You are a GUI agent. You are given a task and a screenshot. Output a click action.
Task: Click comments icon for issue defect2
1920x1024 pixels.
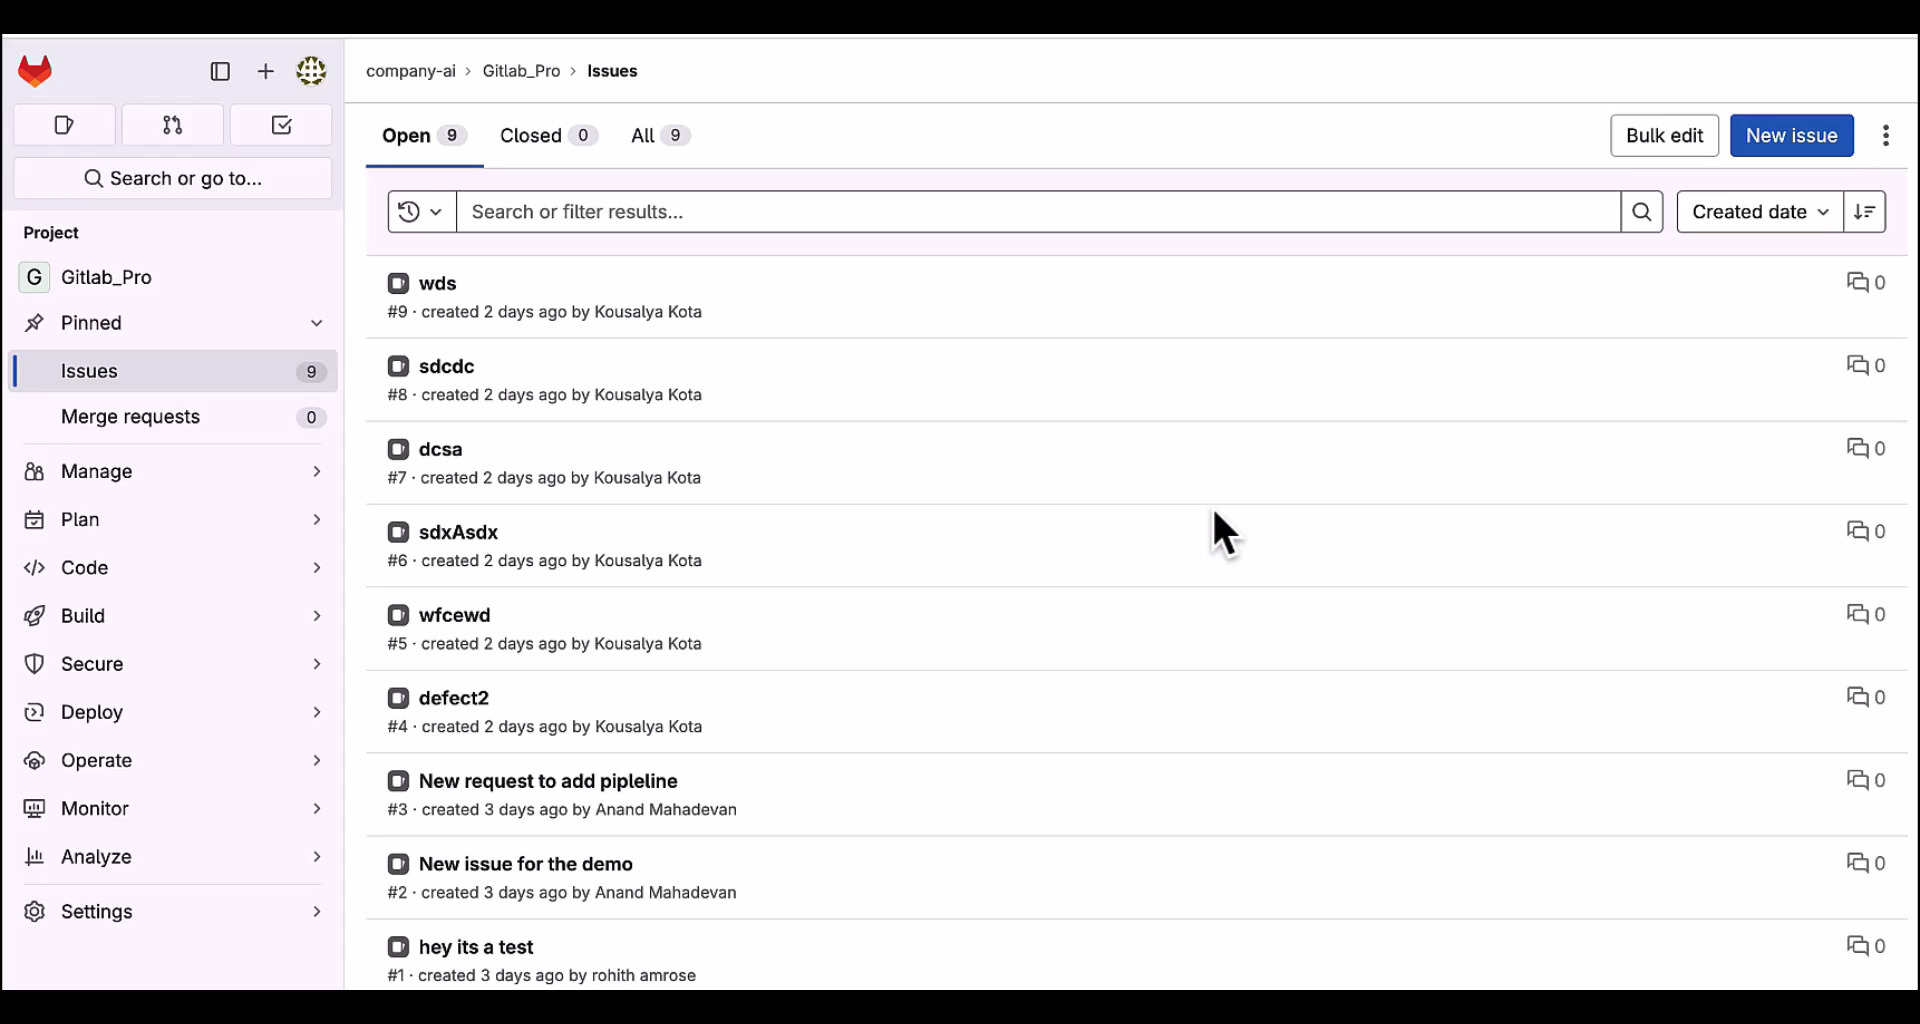click(1858, 698)
